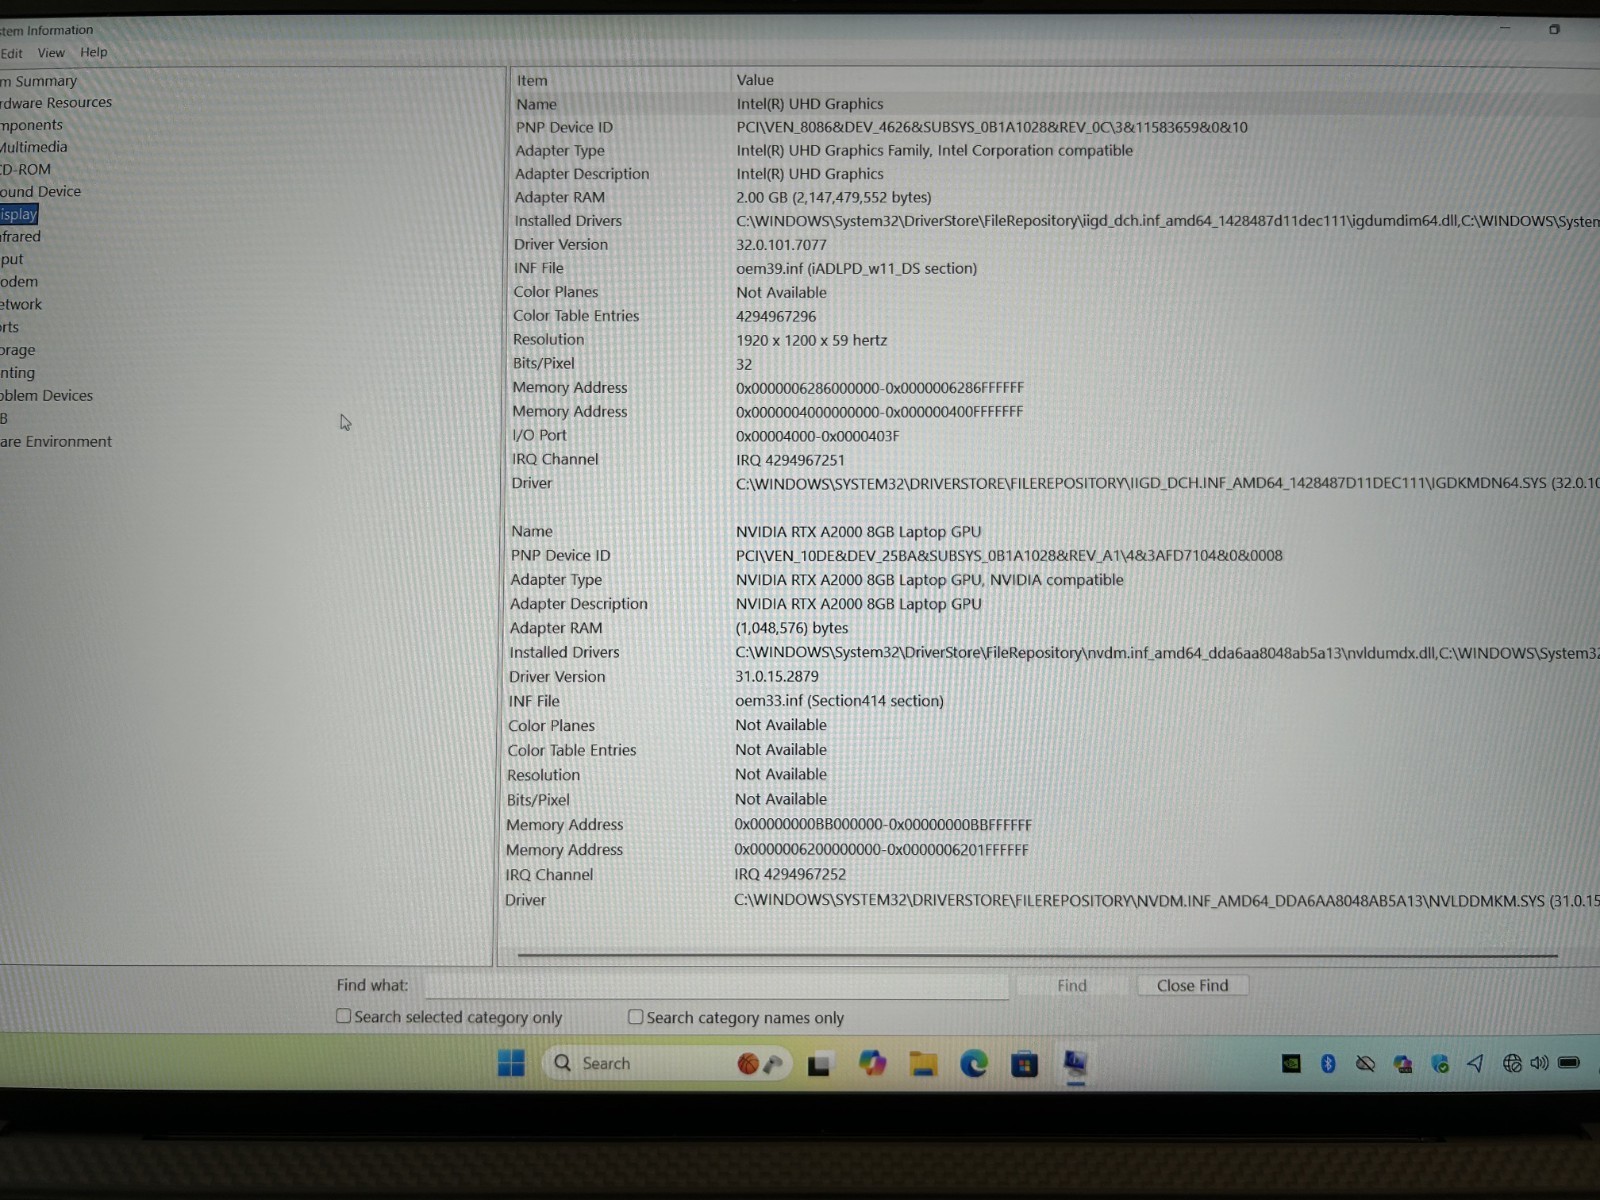Open Windows Security shield tray icon
The height and width of the screenshot is (1200, 1600).
point(1440,1064)
